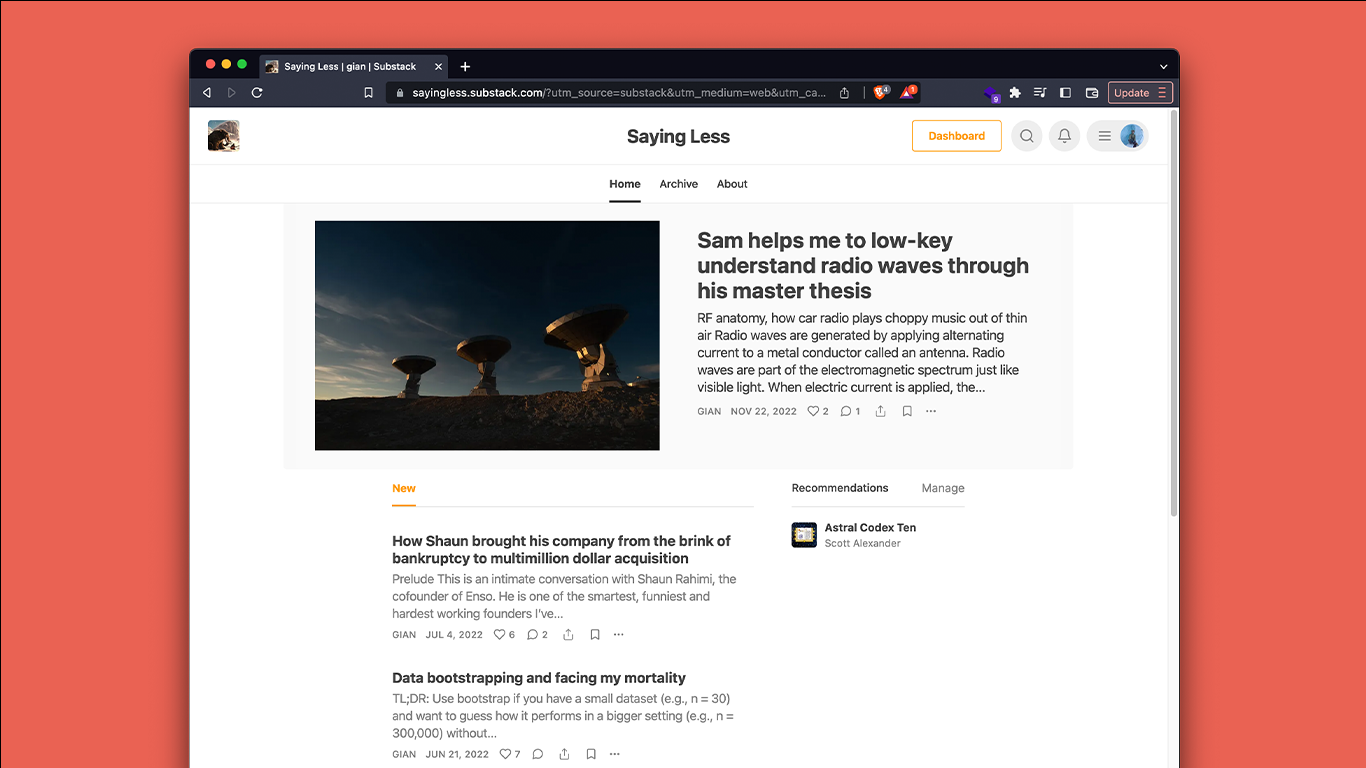Click GIAN author on the Shaun post
Image resolution: width=1366 pixels, height=768 pixels.
pos(404,635)
